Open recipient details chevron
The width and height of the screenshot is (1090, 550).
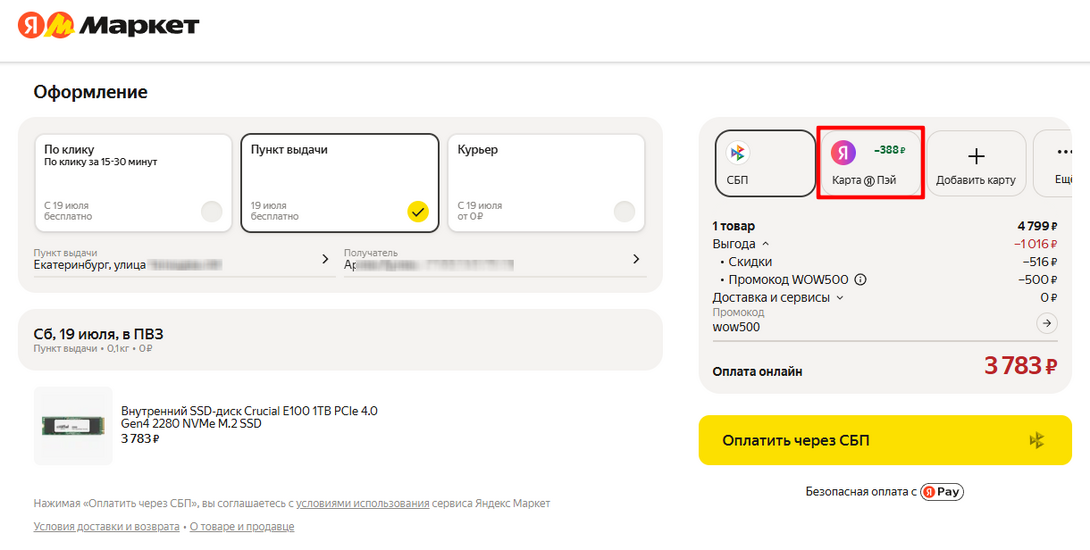click(x=635, y=259)
